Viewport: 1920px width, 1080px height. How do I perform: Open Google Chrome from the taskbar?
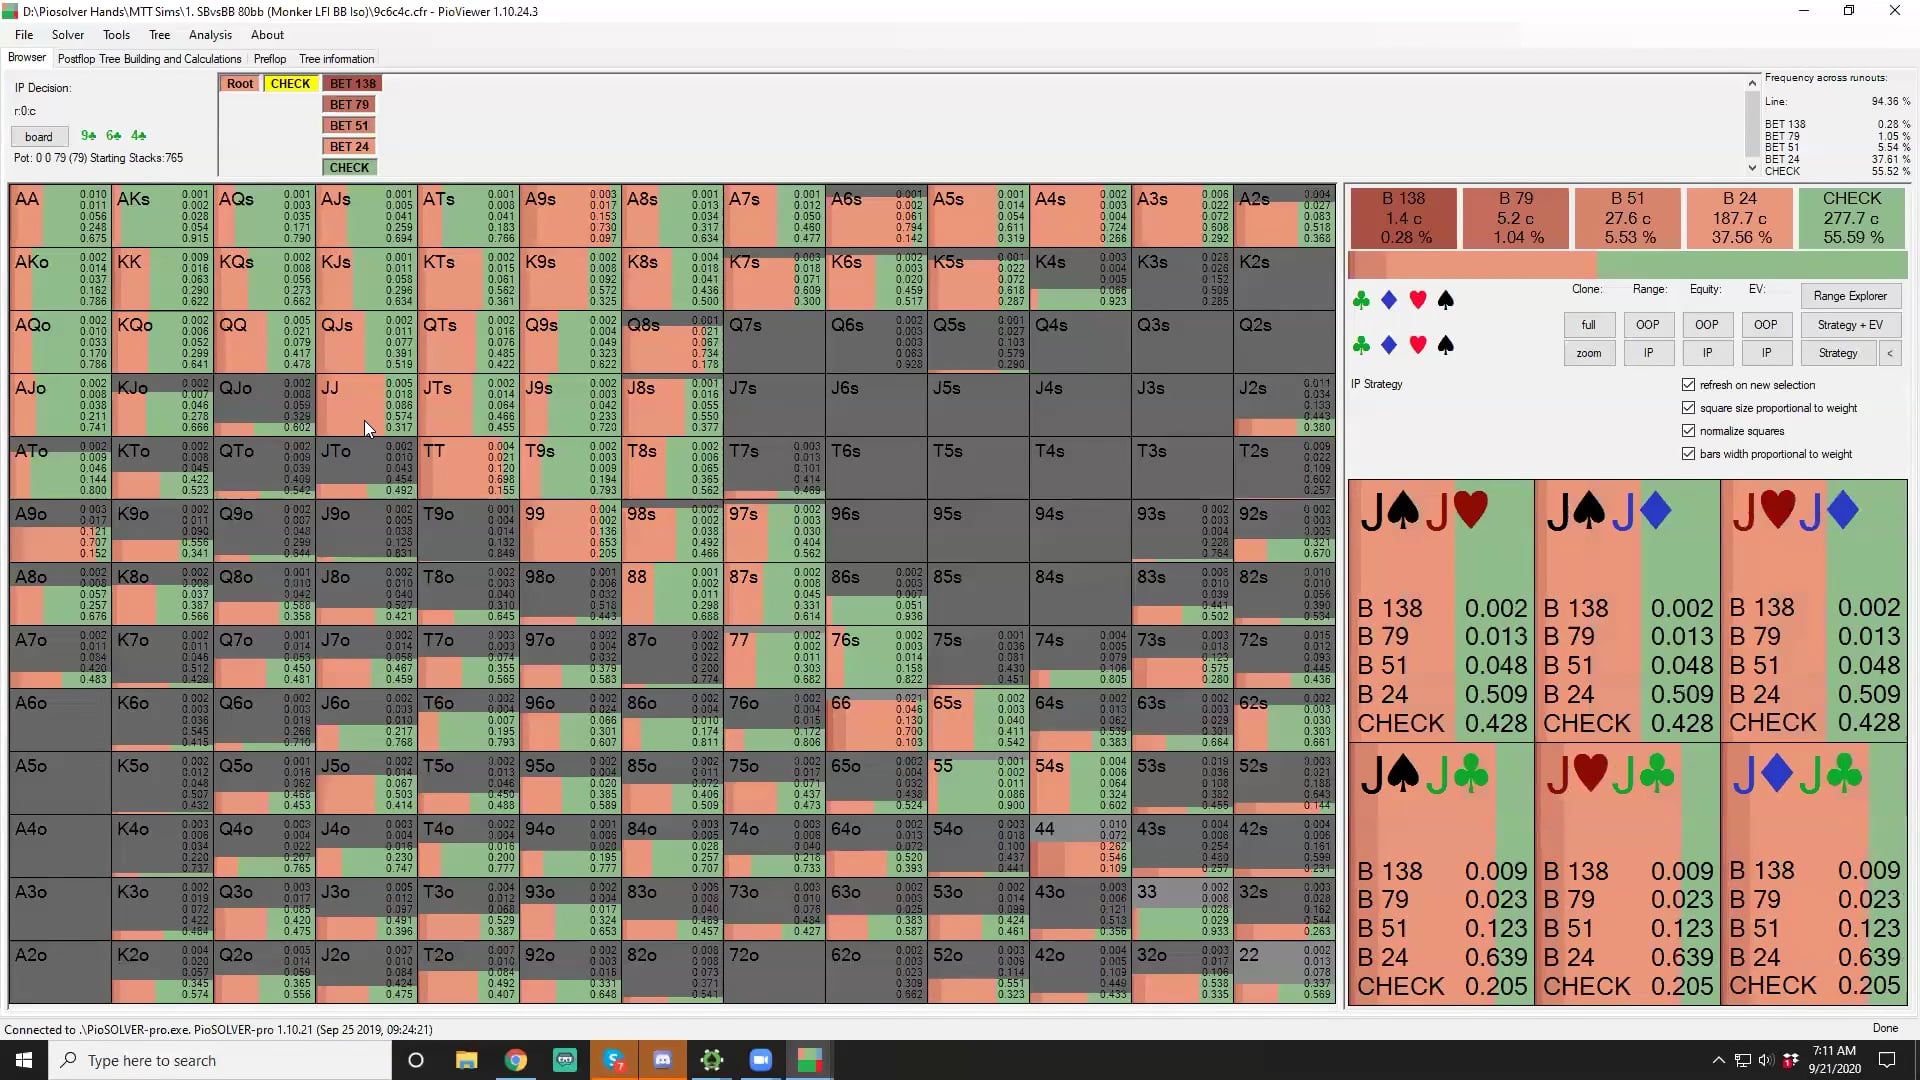[516, 1060]
